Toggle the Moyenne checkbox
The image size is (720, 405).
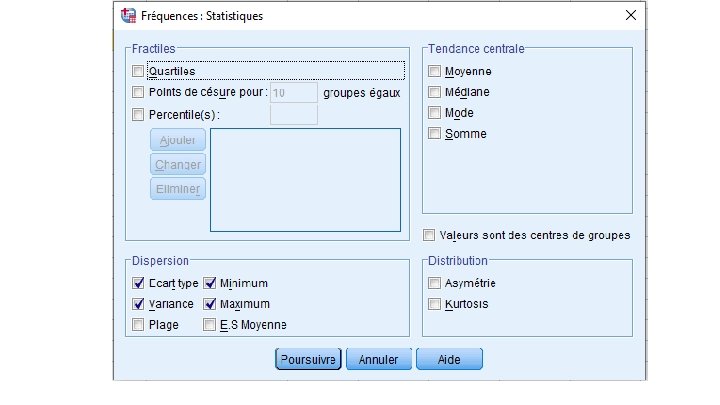coord(434,71)
